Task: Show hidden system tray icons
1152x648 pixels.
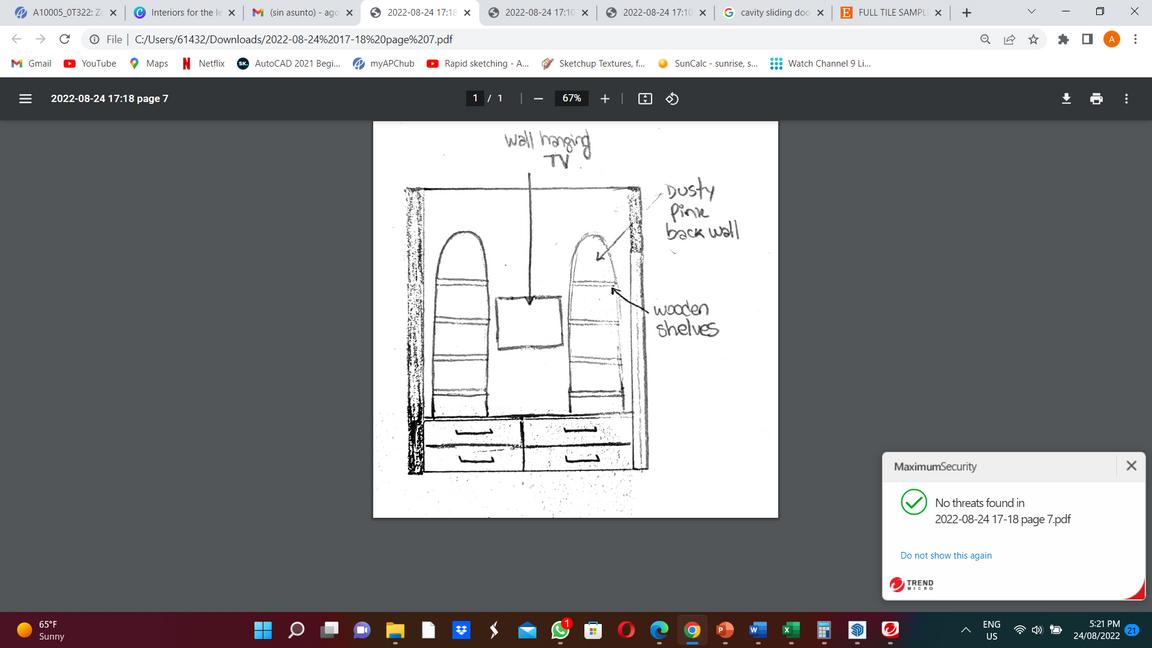Action: [x=966, y=630]
